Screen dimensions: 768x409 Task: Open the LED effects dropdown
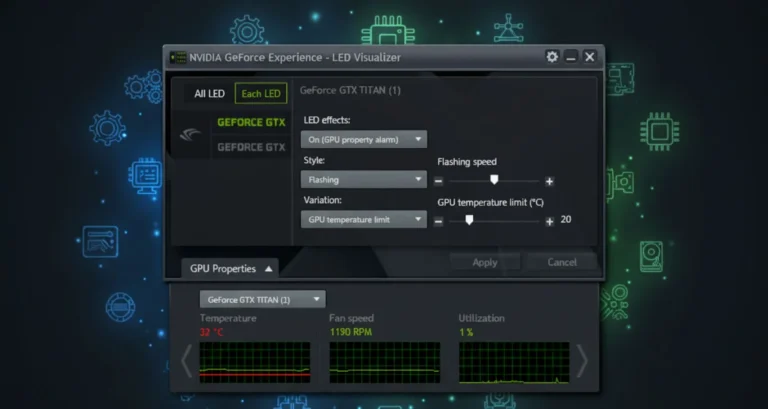364,140
